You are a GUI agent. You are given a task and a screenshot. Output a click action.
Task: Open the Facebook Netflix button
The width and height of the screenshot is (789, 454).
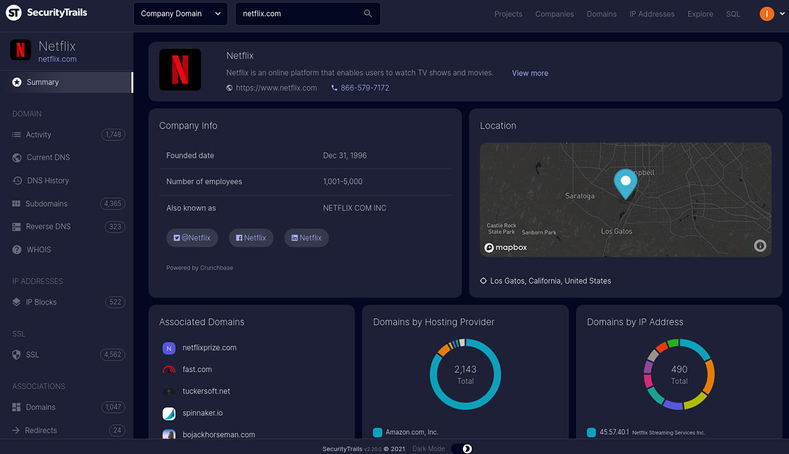(251, 238)
